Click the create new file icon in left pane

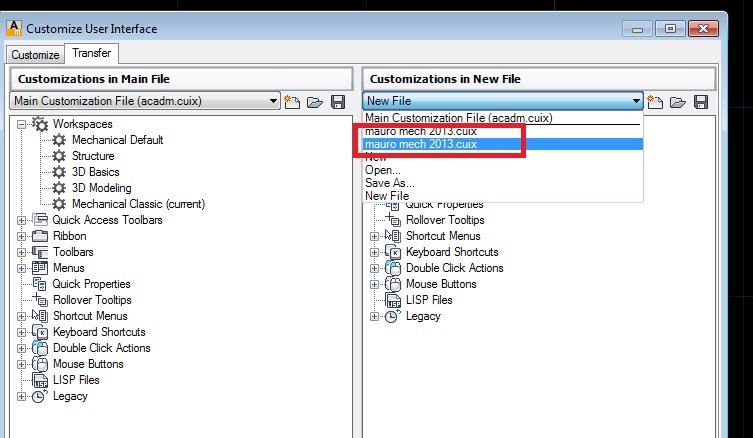pyautogui.click(x=292, y=102)
